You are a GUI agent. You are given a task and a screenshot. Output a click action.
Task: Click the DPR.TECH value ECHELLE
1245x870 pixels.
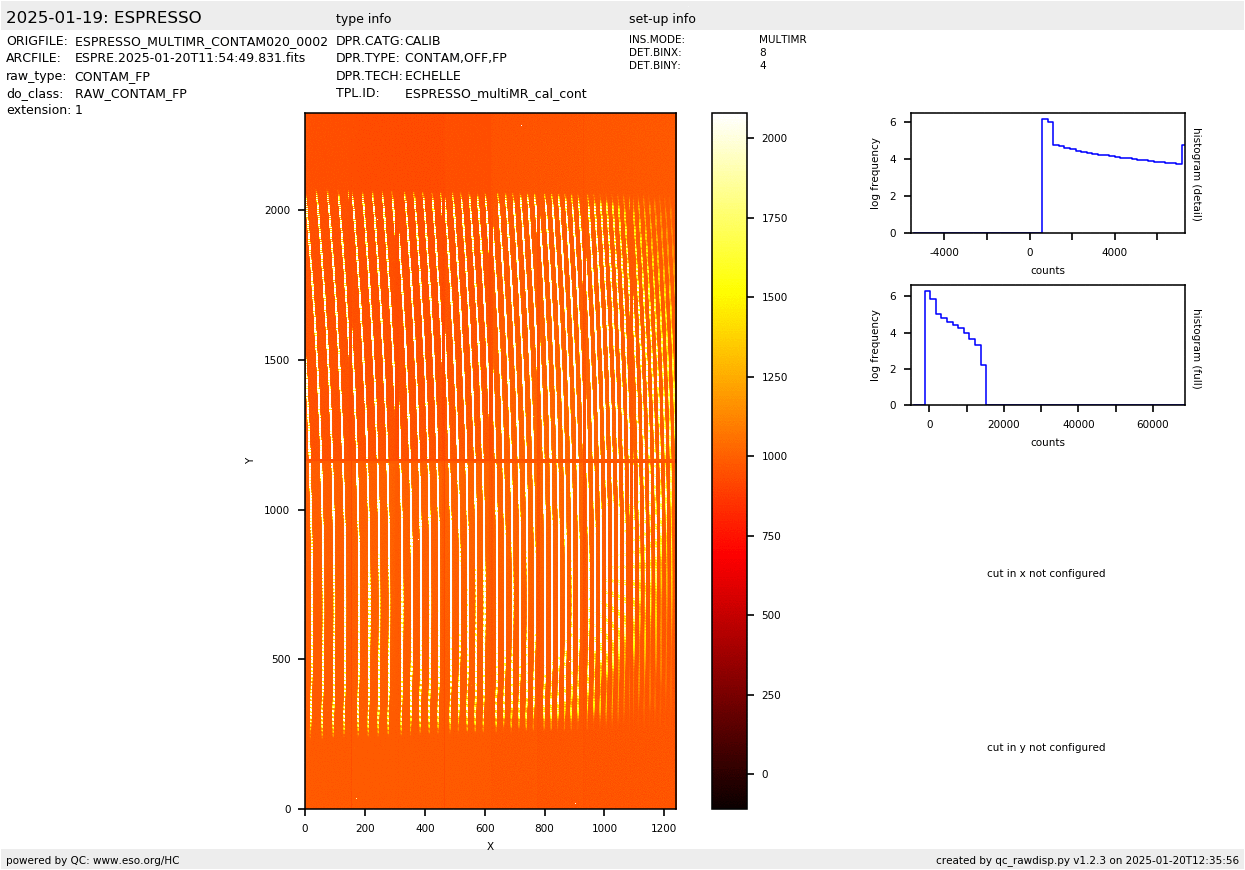coord(432,76)
